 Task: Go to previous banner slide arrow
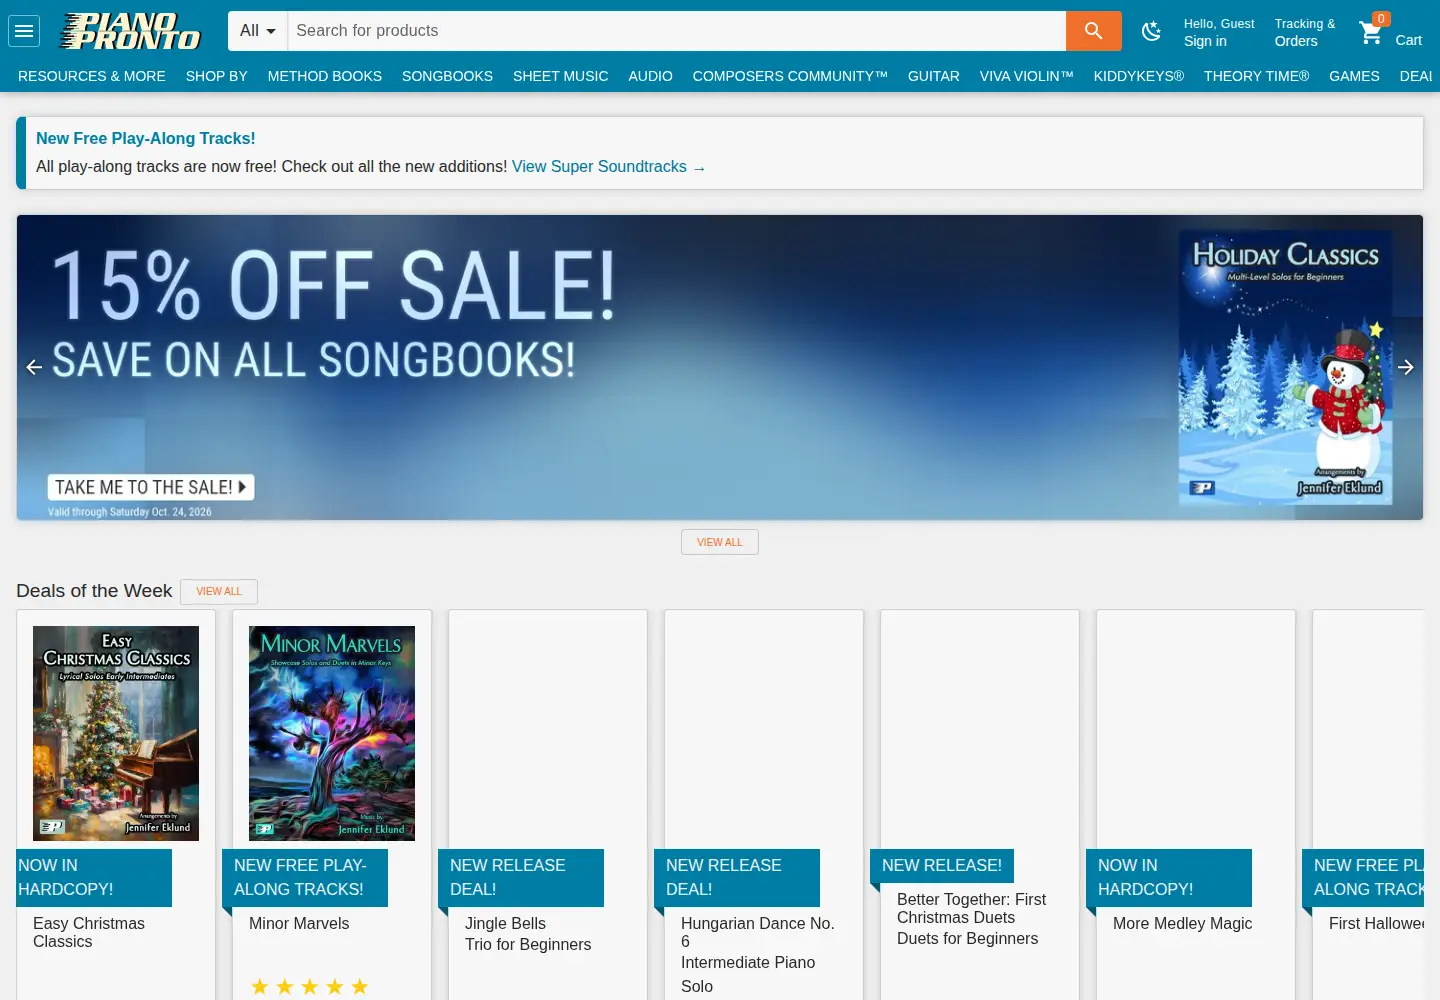pyautogui.click(x=34, y=367)
